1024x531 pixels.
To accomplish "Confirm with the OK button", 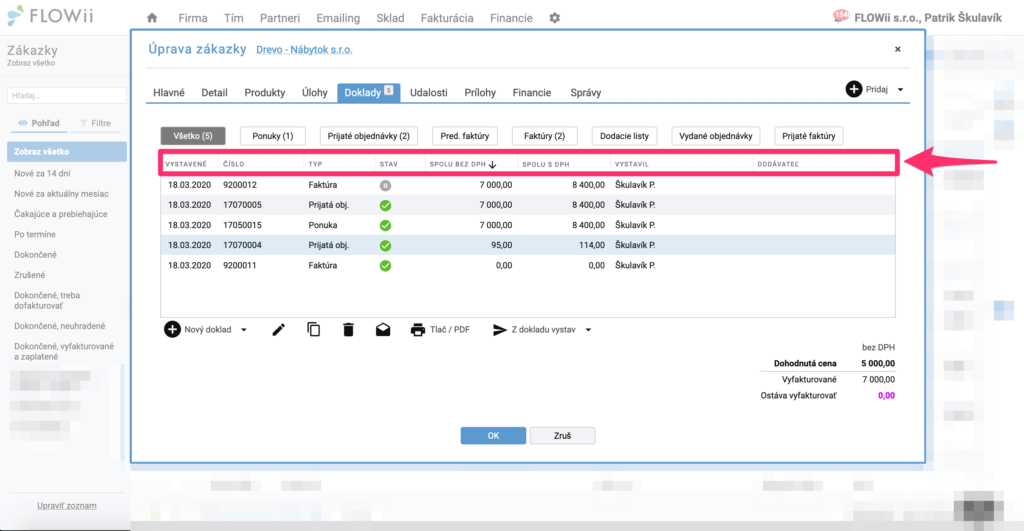I will (x=493, y=436).
